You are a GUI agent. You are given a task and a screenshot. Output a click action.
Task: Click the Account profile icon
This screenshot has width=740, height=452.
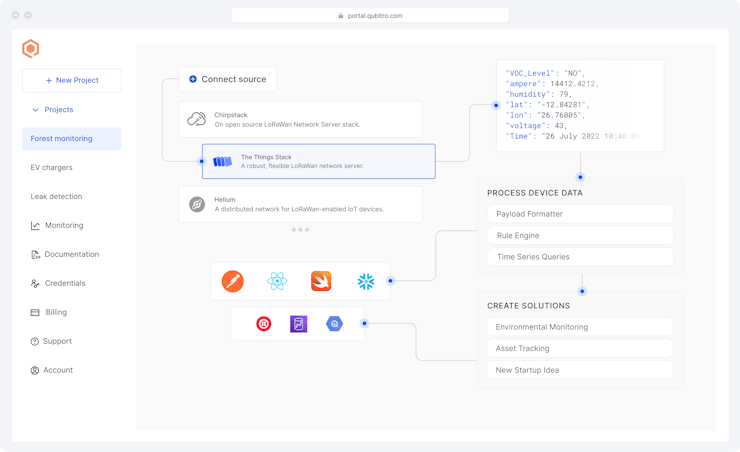[x=34, y=370]
